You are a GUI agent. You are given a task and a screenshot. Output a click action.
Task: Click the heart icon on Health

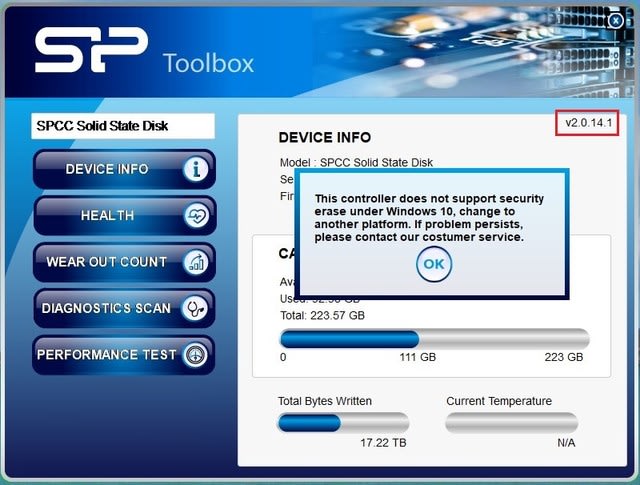point(196,216)
